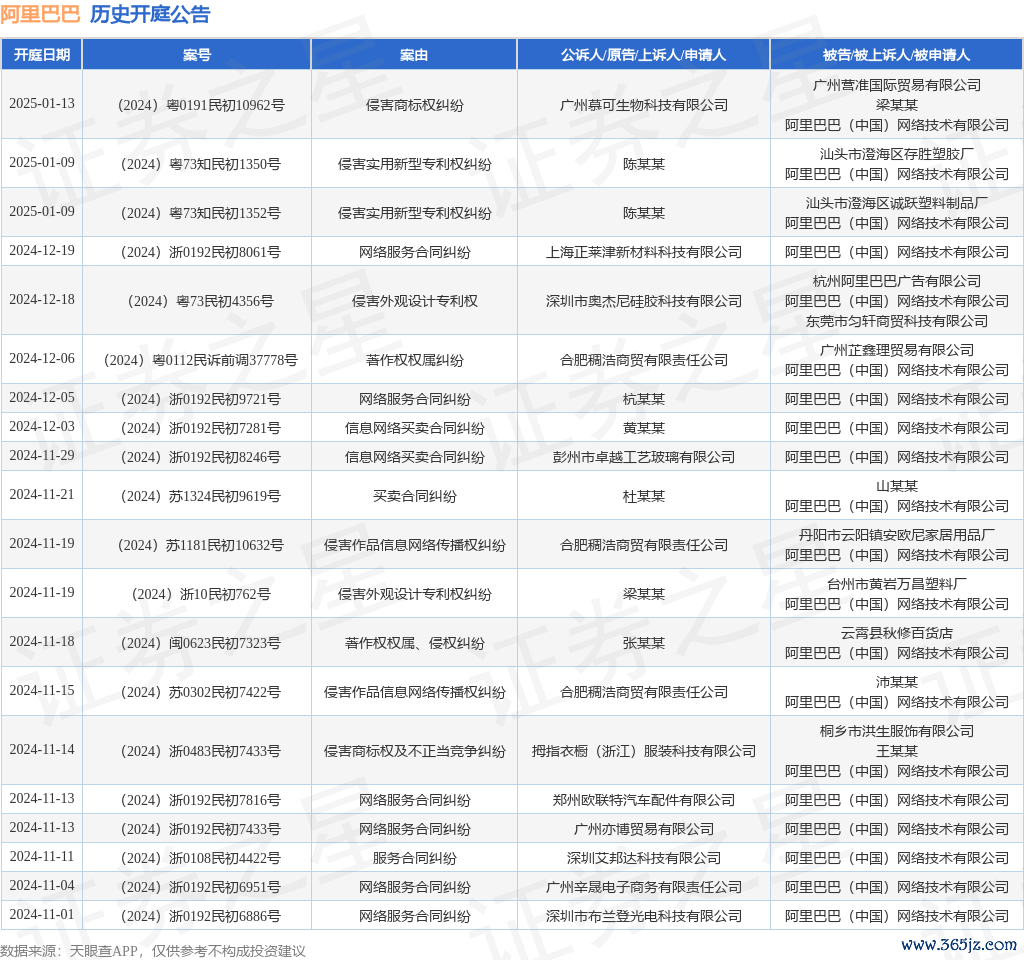Select case number 浙0192民初9721号
1024x960 pixels.
tap(225, 399)
